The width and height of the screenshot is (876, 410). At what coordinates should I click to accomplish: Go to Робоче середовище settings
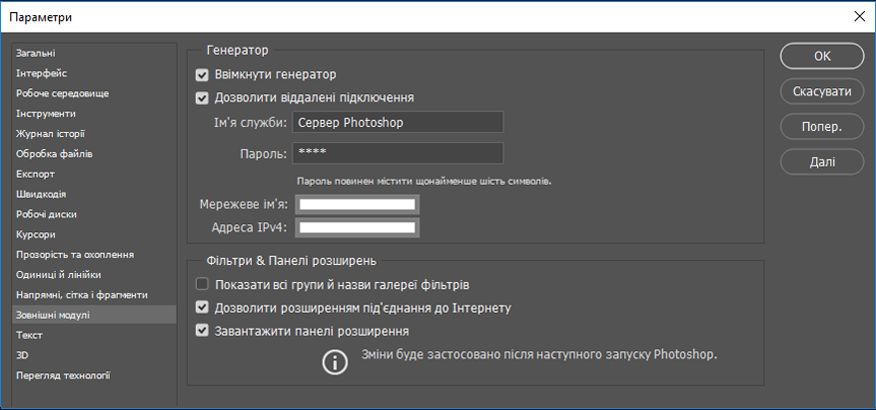[x=62, y=93]
